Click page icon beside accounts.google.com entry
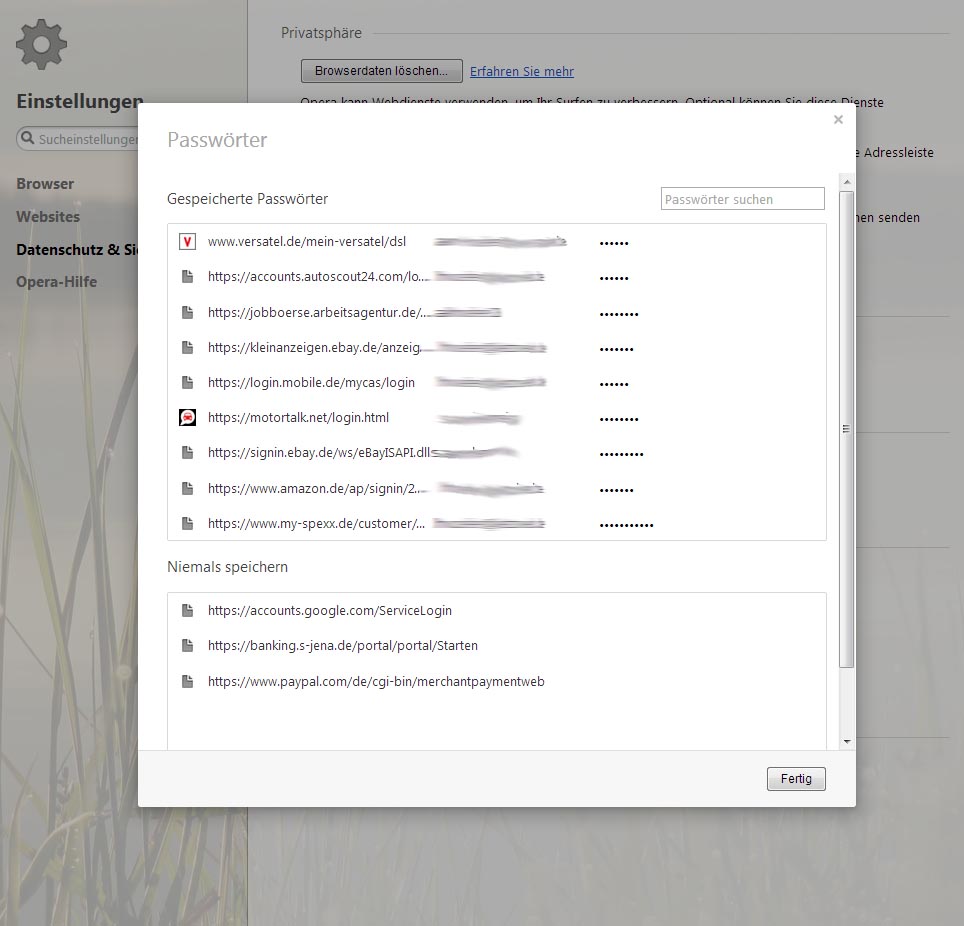 [x=187, y=610]
